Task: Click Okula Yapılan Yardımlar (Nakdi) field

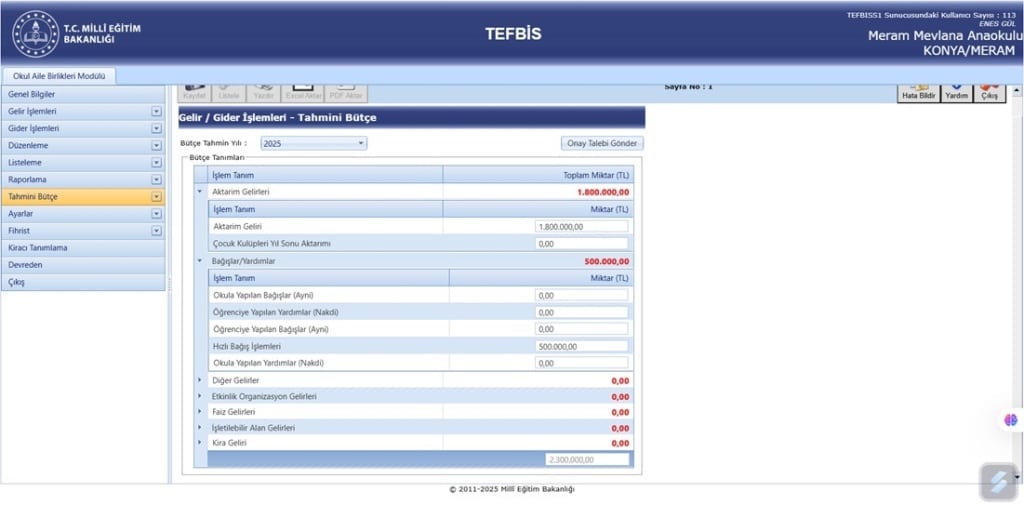Action: (581, 363)
